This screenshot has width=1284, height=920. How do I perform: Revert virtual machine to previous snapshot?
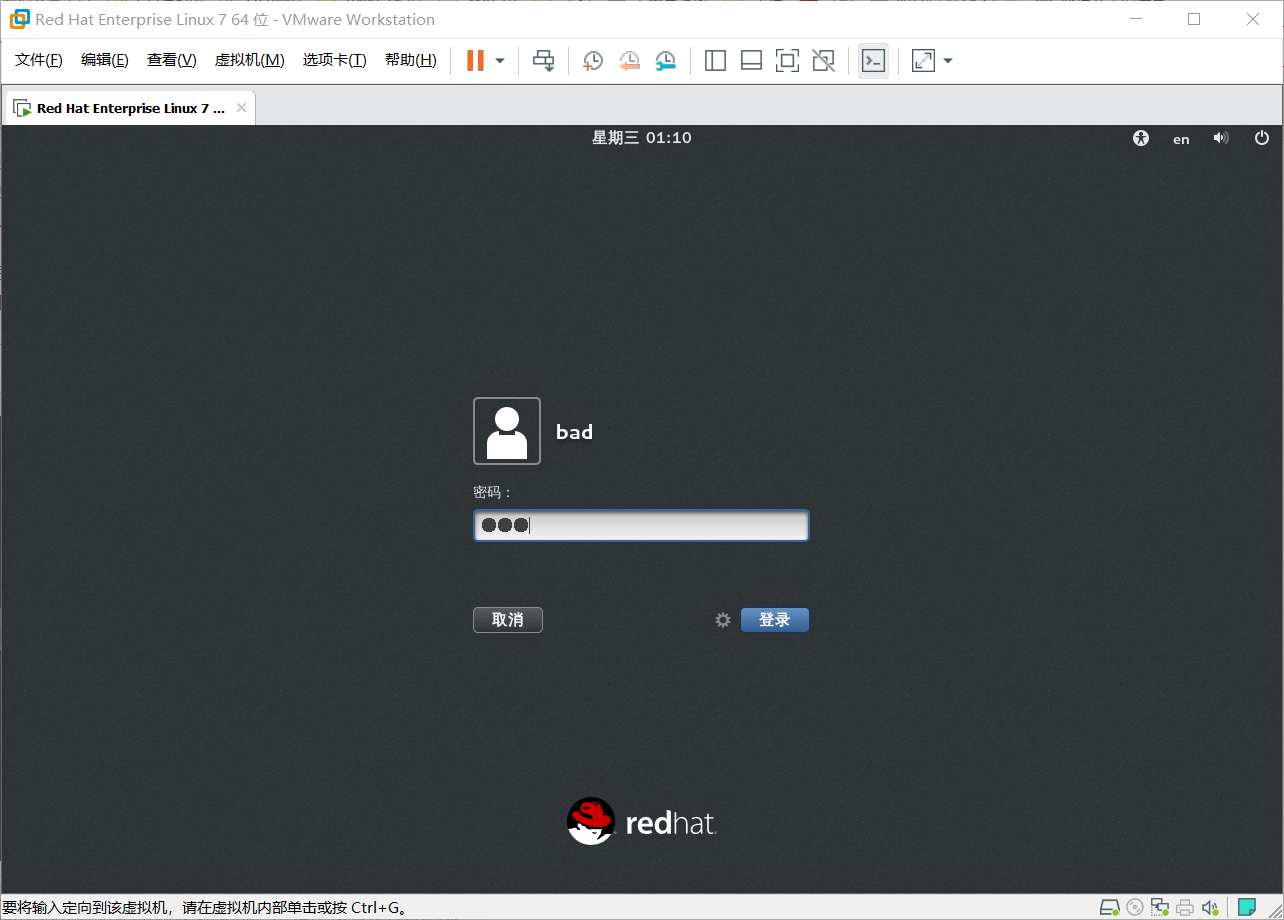coord(629,61)
